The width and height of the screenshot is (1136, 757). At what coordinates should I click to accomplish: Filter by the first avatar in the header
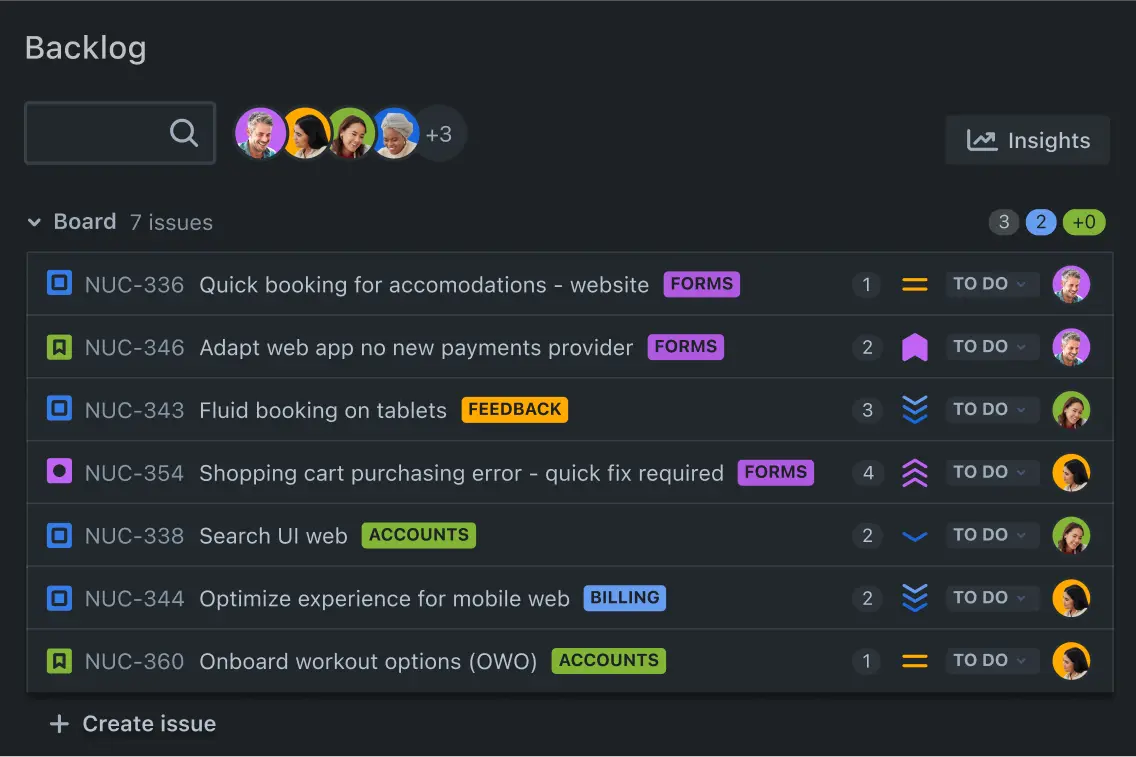pos(260,134)
